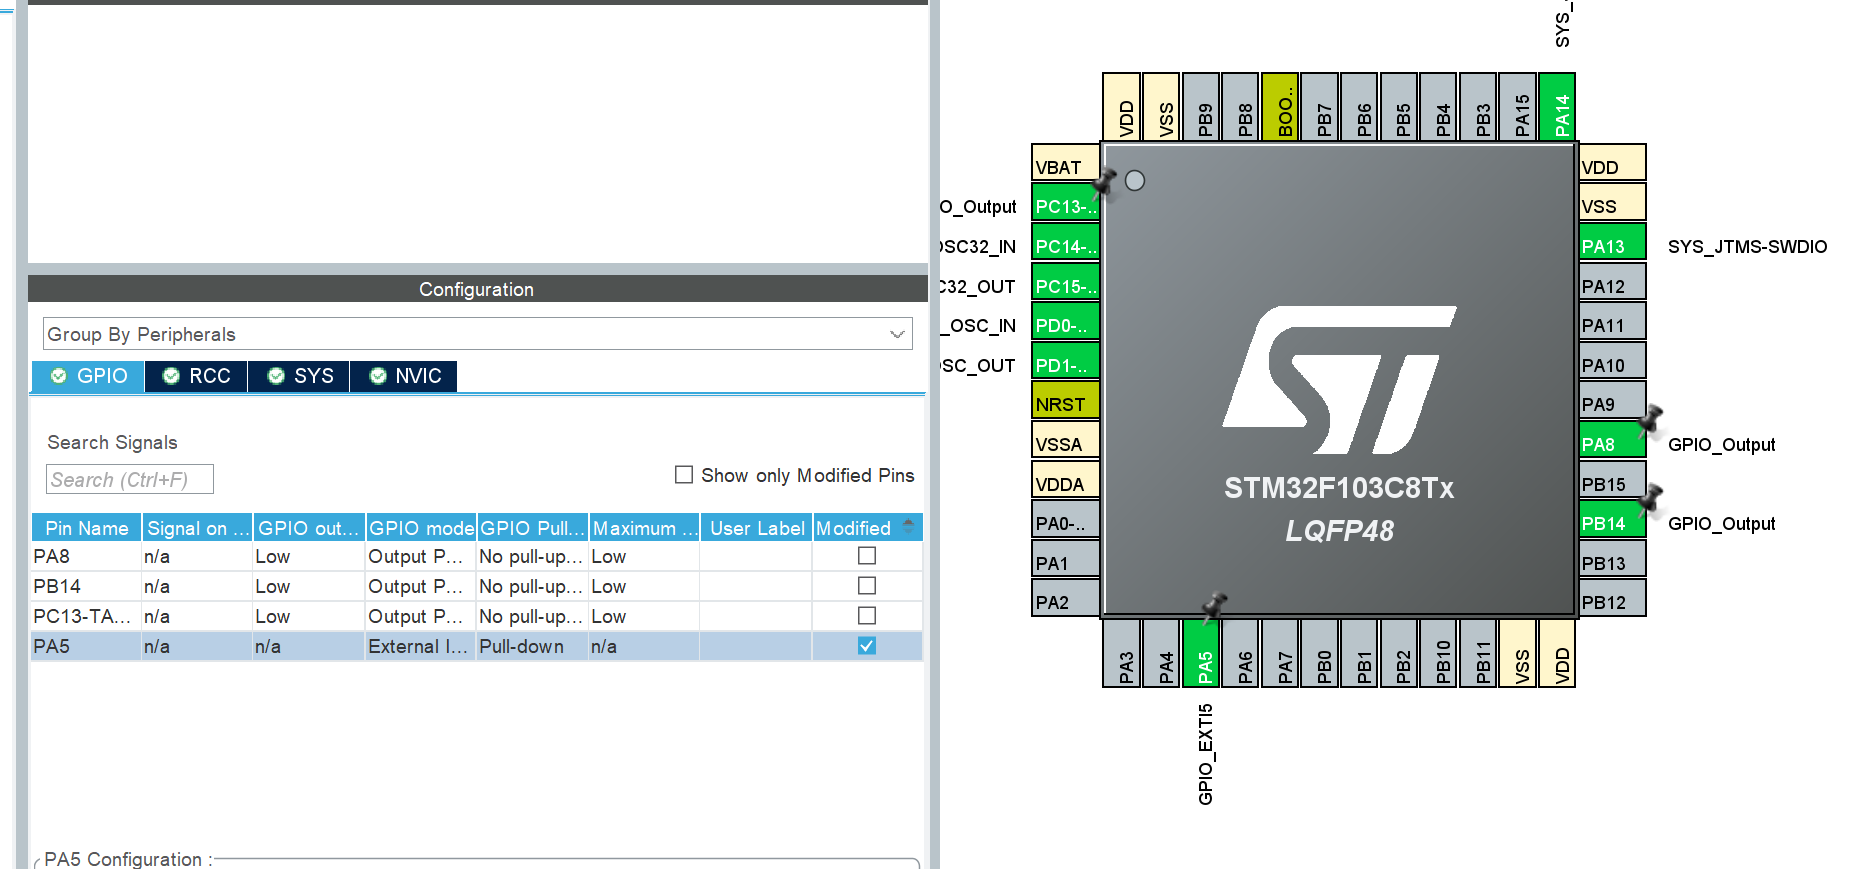Click the GPIO_EXTI5 signal label below PA5
This screenshot has width=1860, height=869.
click(x=1206, y=755)
